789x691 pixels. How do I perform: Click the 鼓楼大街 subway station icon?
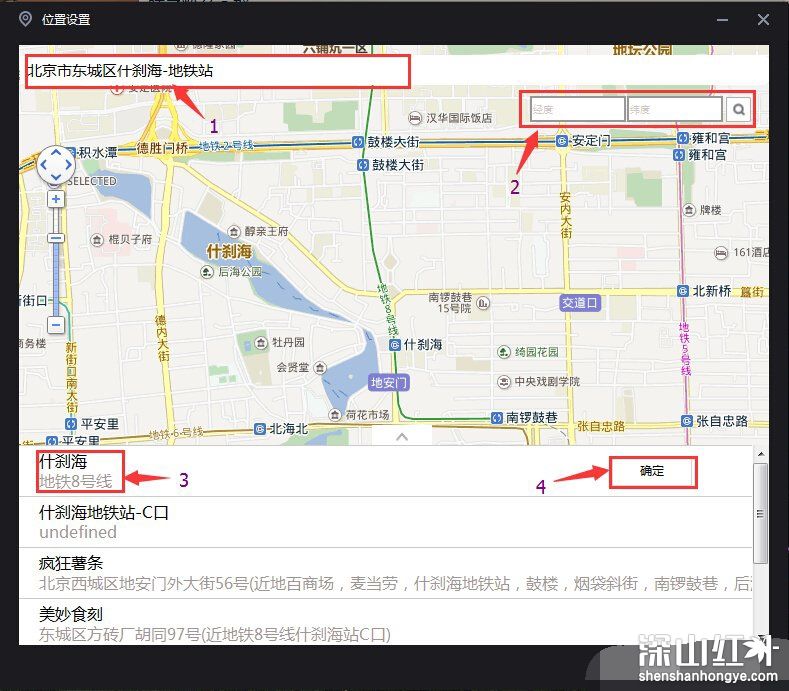click(358, 142)
